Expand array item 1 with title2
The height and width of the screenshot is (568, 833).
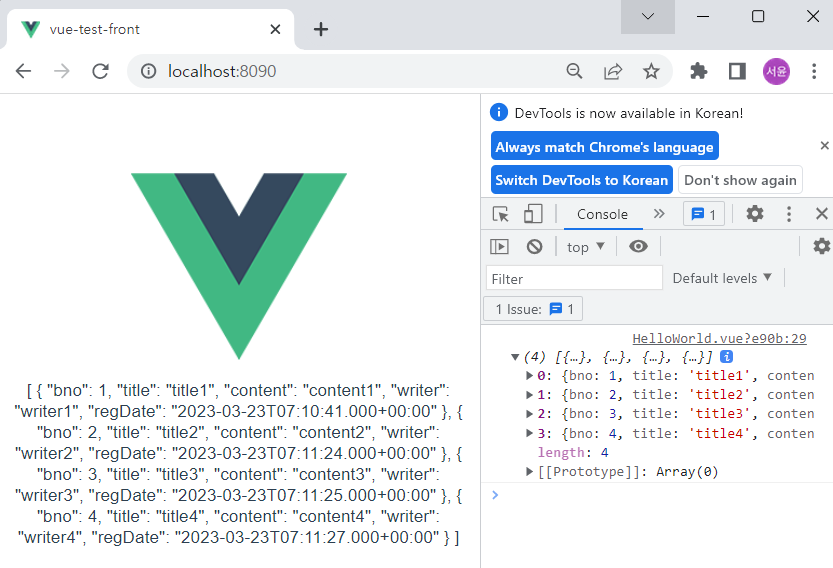click(x=529, y=395)
